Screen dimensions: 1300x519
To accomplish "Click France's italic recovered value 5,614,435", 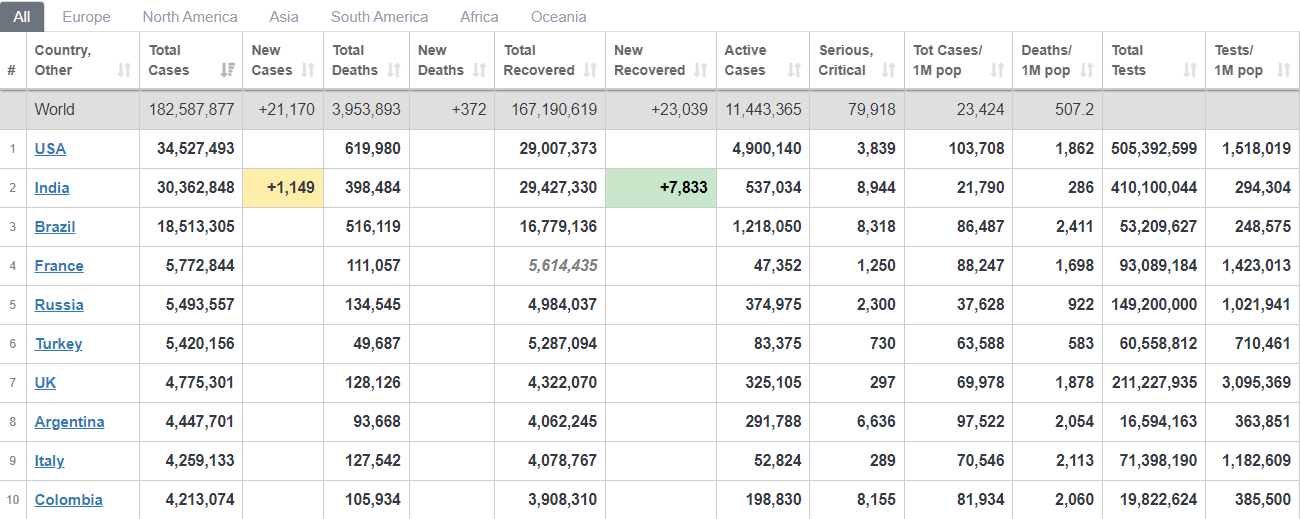I will pos(563,266).
